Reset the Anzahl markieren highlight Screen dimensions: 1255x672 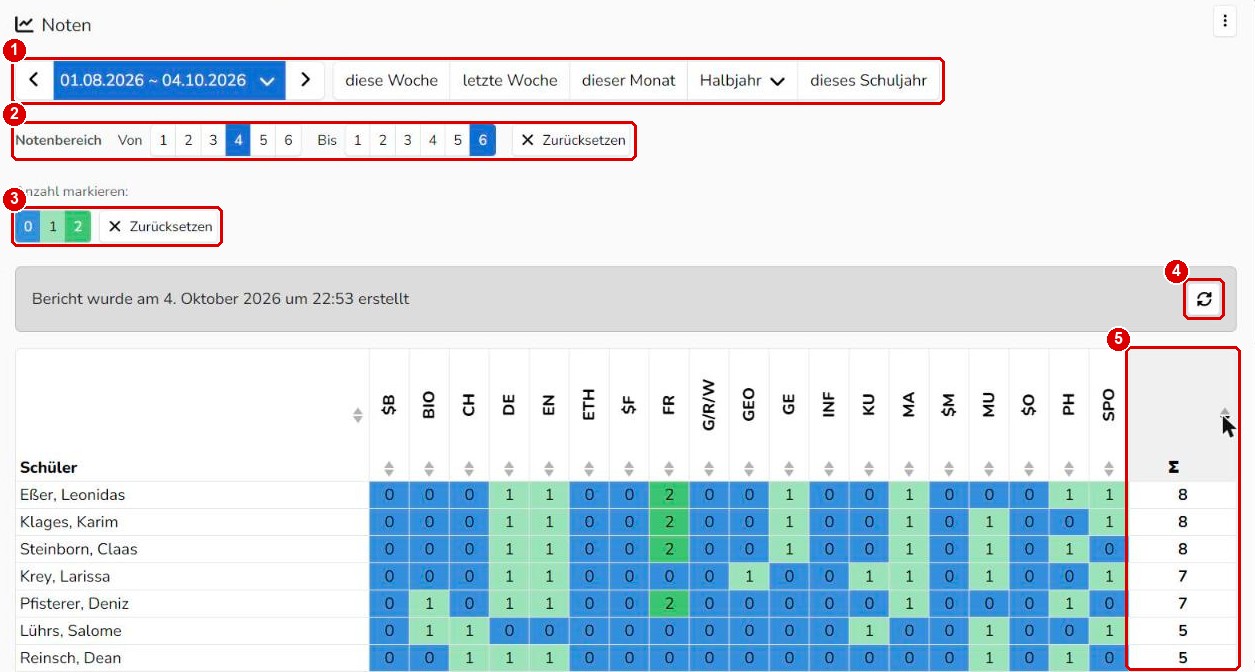[160, 227]
